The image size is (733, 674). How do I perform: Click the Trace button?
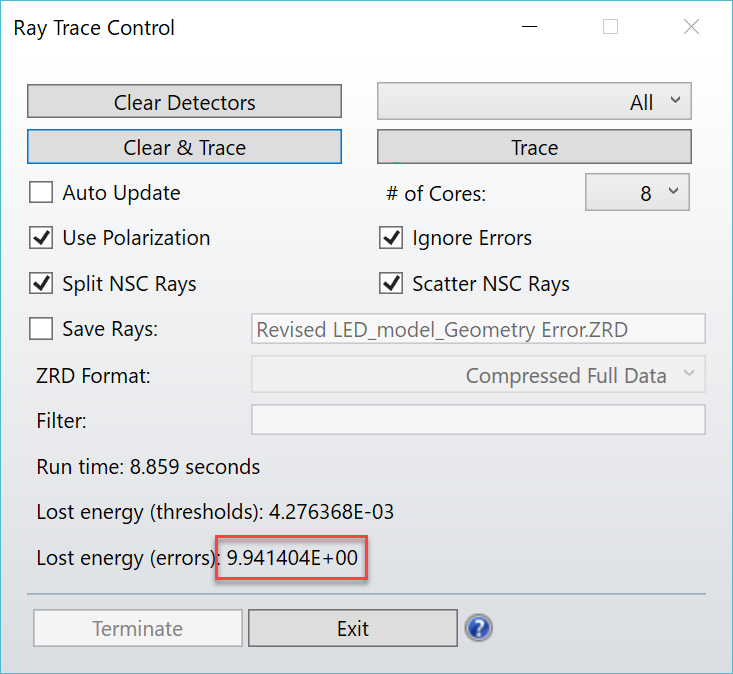(534, 147)
